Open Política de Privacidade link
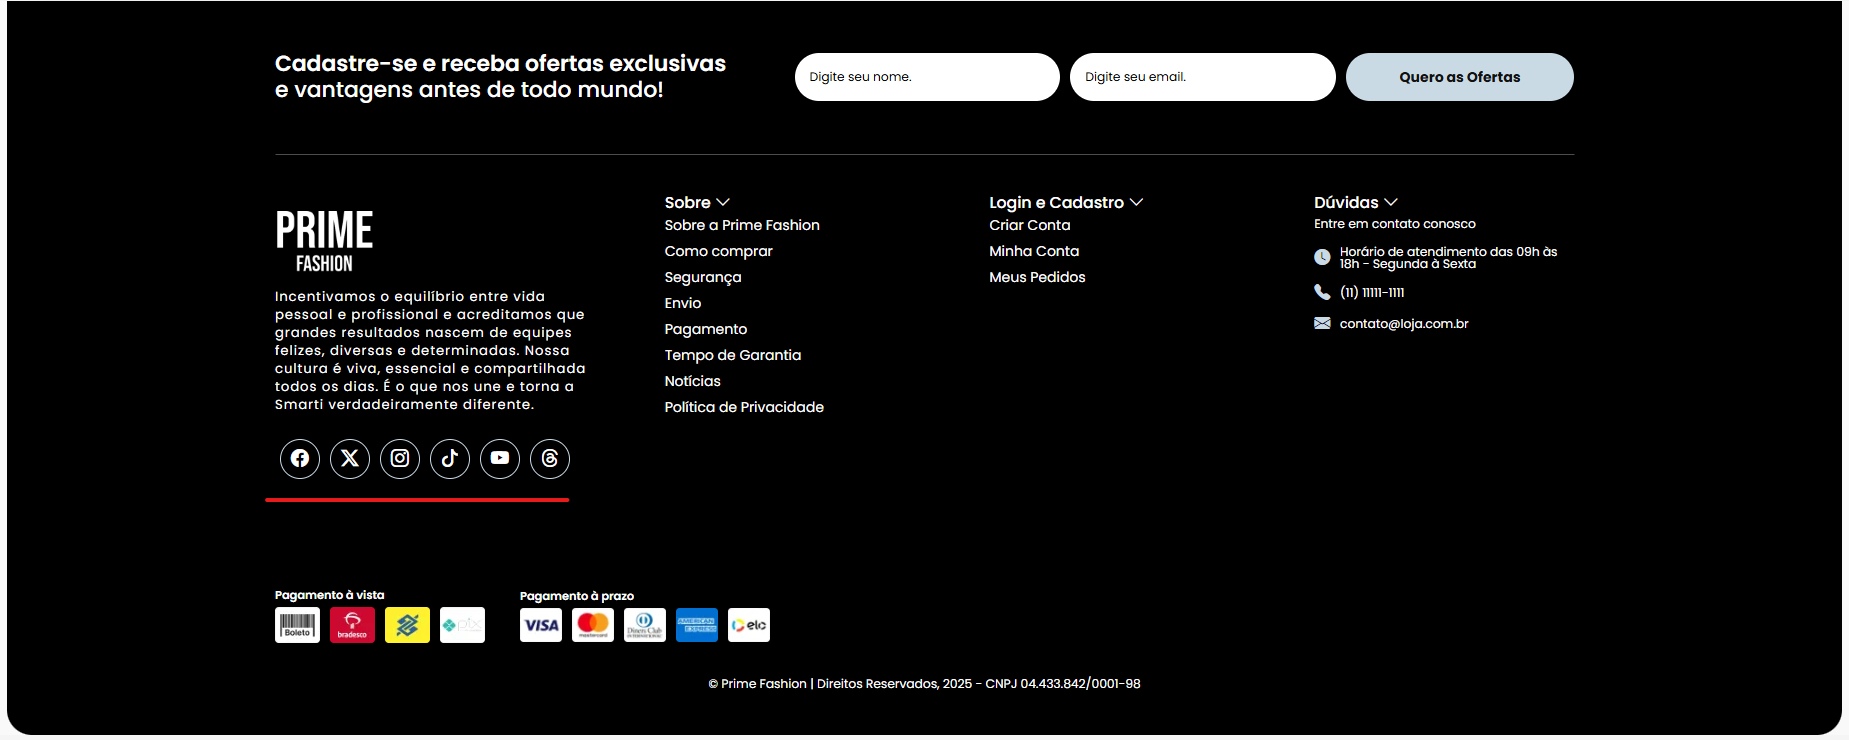The width and height of the screenshot is (1849, 740). (x=744, y=407)
